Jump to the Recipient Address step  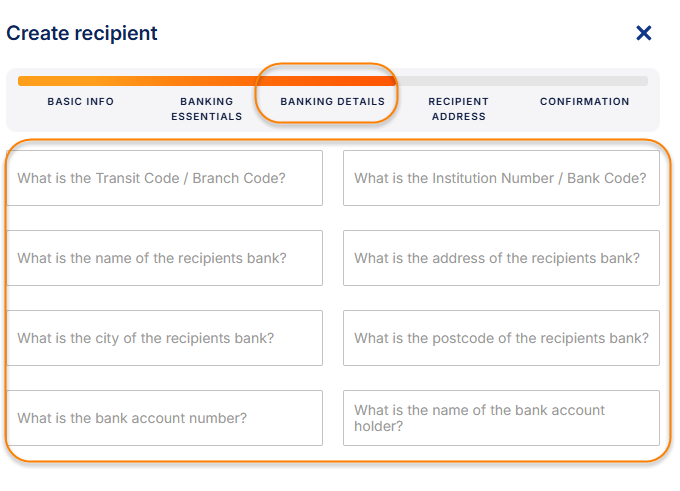(458, 109)
